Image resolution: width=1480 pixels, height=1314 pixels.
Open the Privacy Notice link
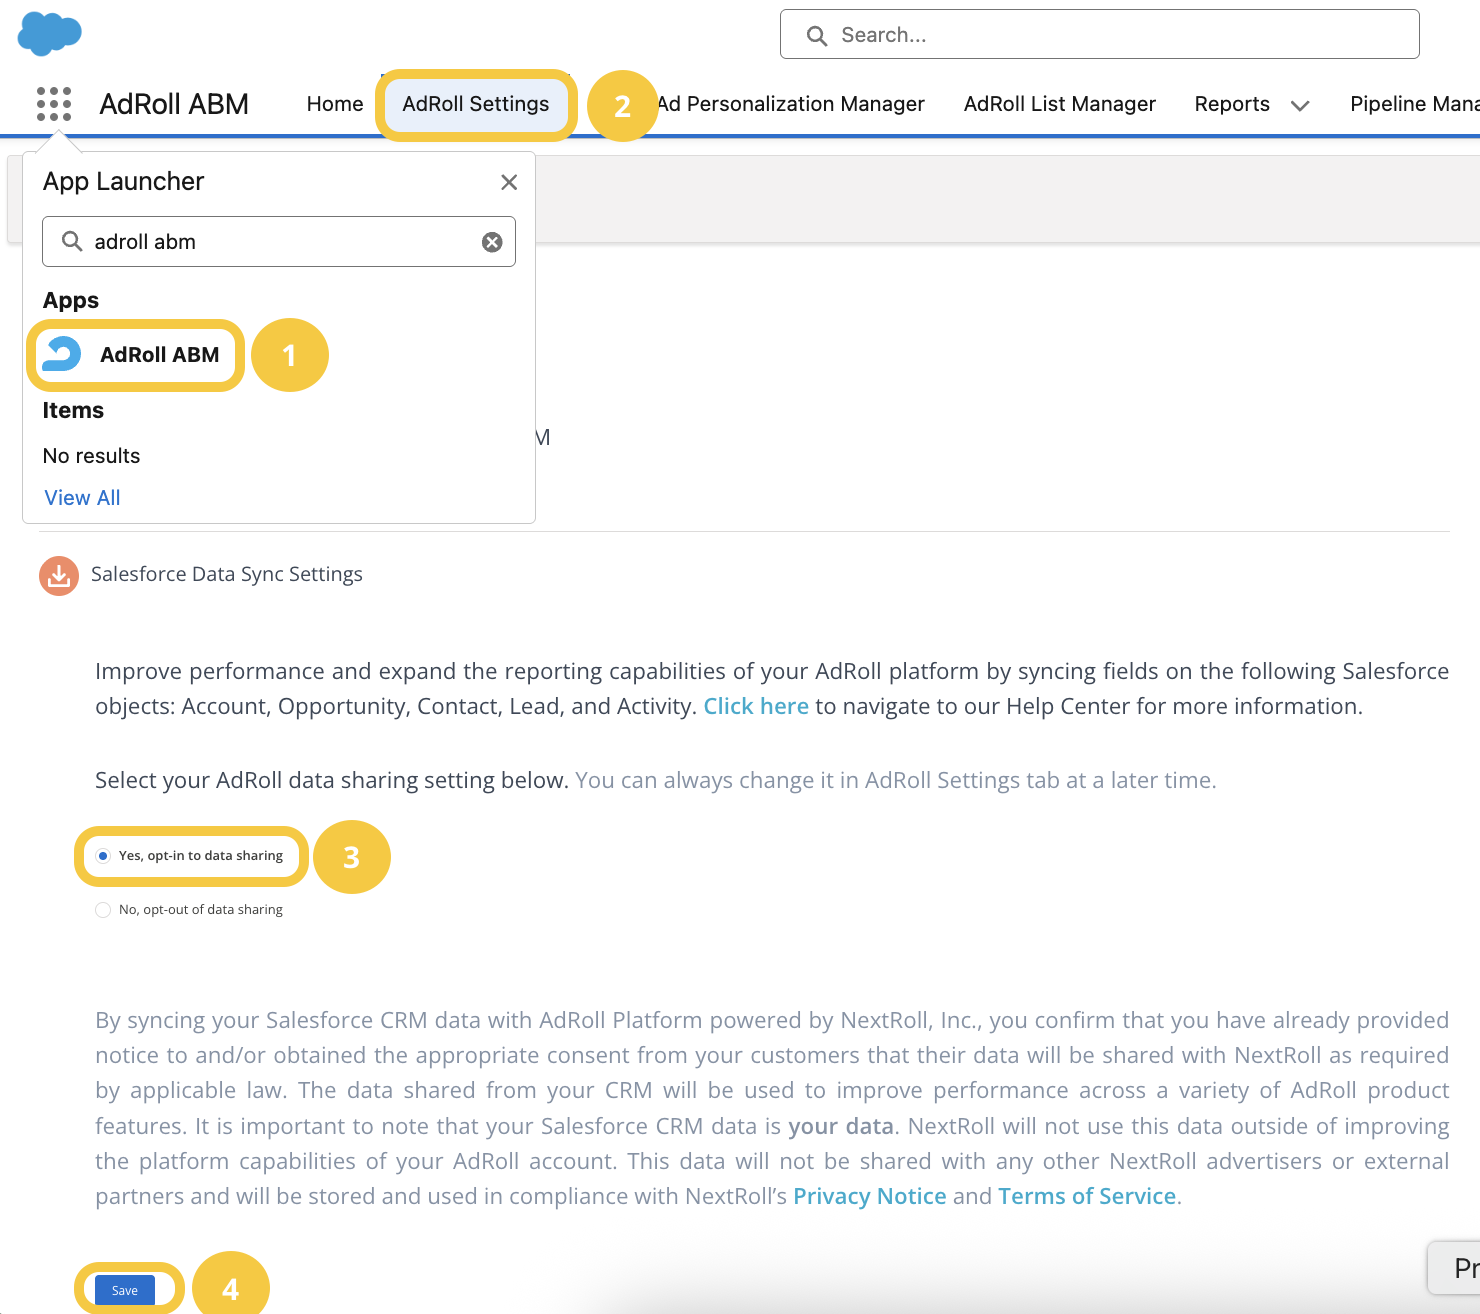869,1196
